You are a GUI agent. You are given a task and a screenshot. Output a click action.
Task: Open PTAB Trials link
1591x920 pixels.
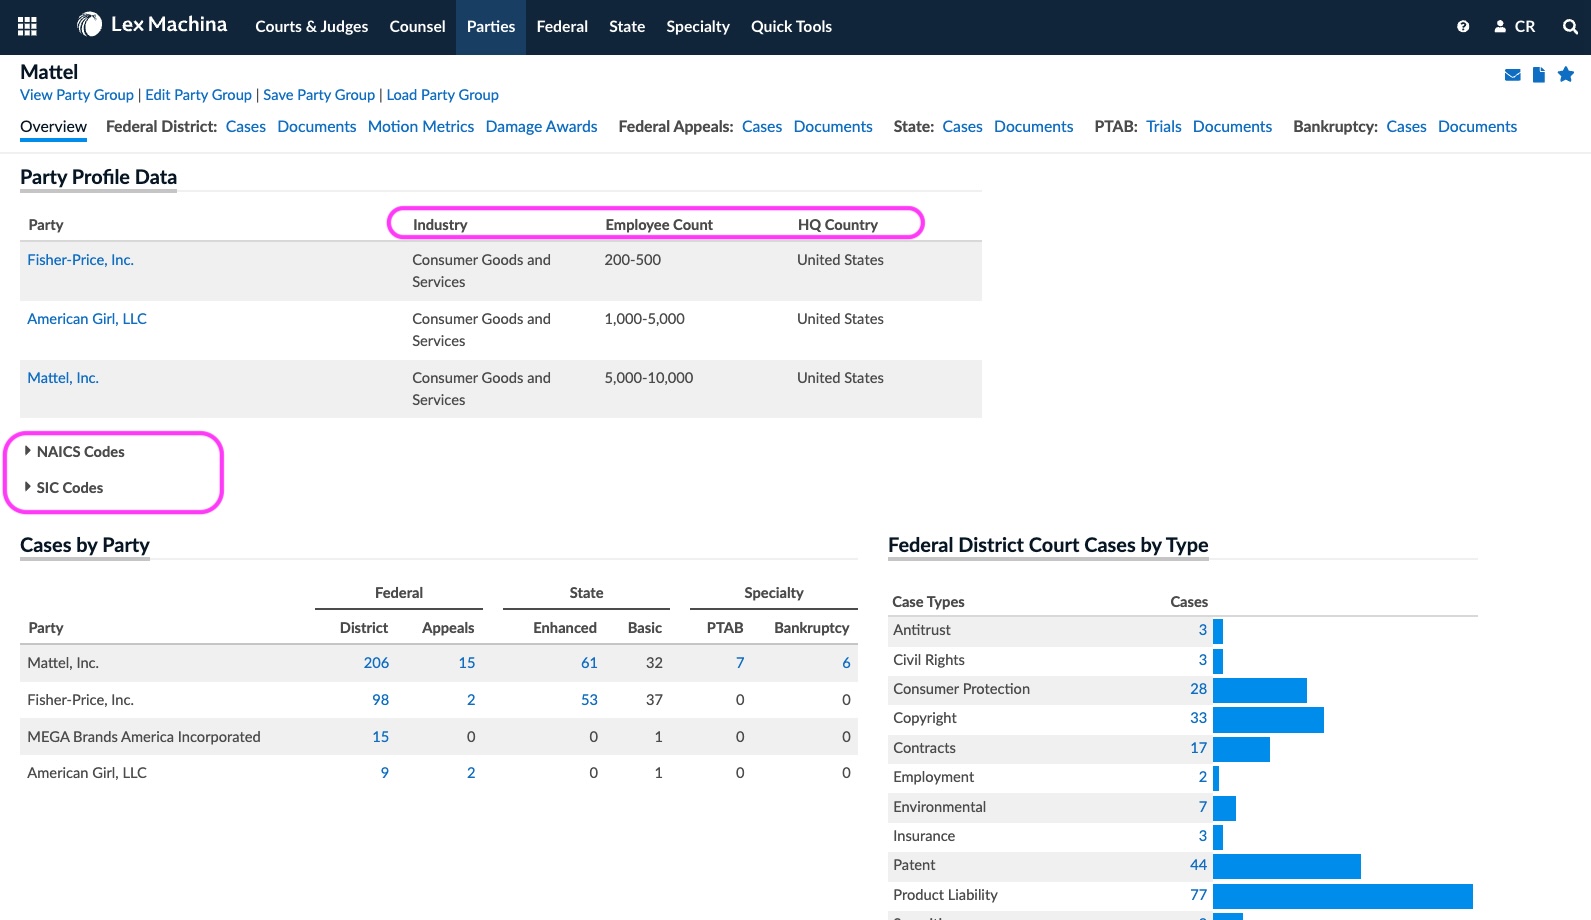coord(1164,126)
